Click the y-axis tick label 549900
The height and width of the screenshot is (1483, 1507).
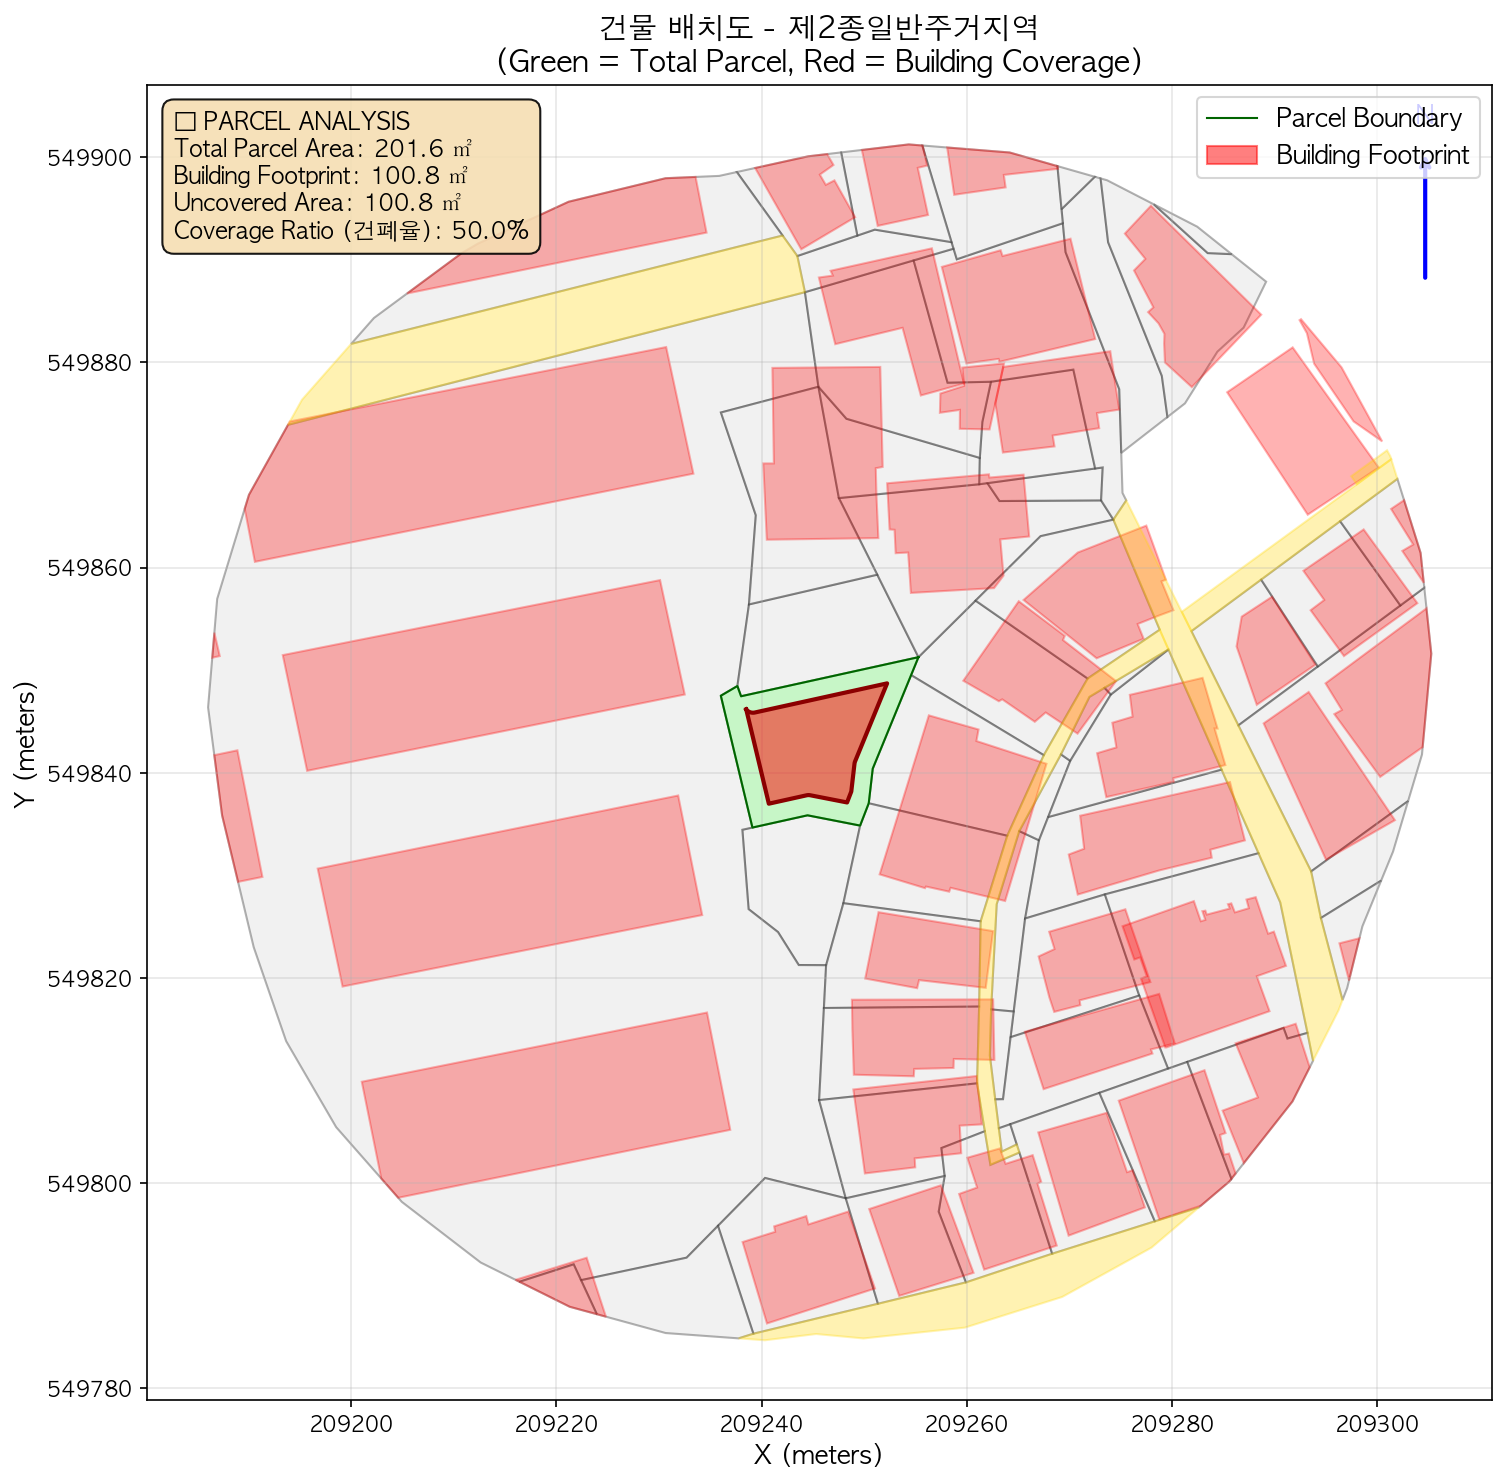[x=92, y=158]
